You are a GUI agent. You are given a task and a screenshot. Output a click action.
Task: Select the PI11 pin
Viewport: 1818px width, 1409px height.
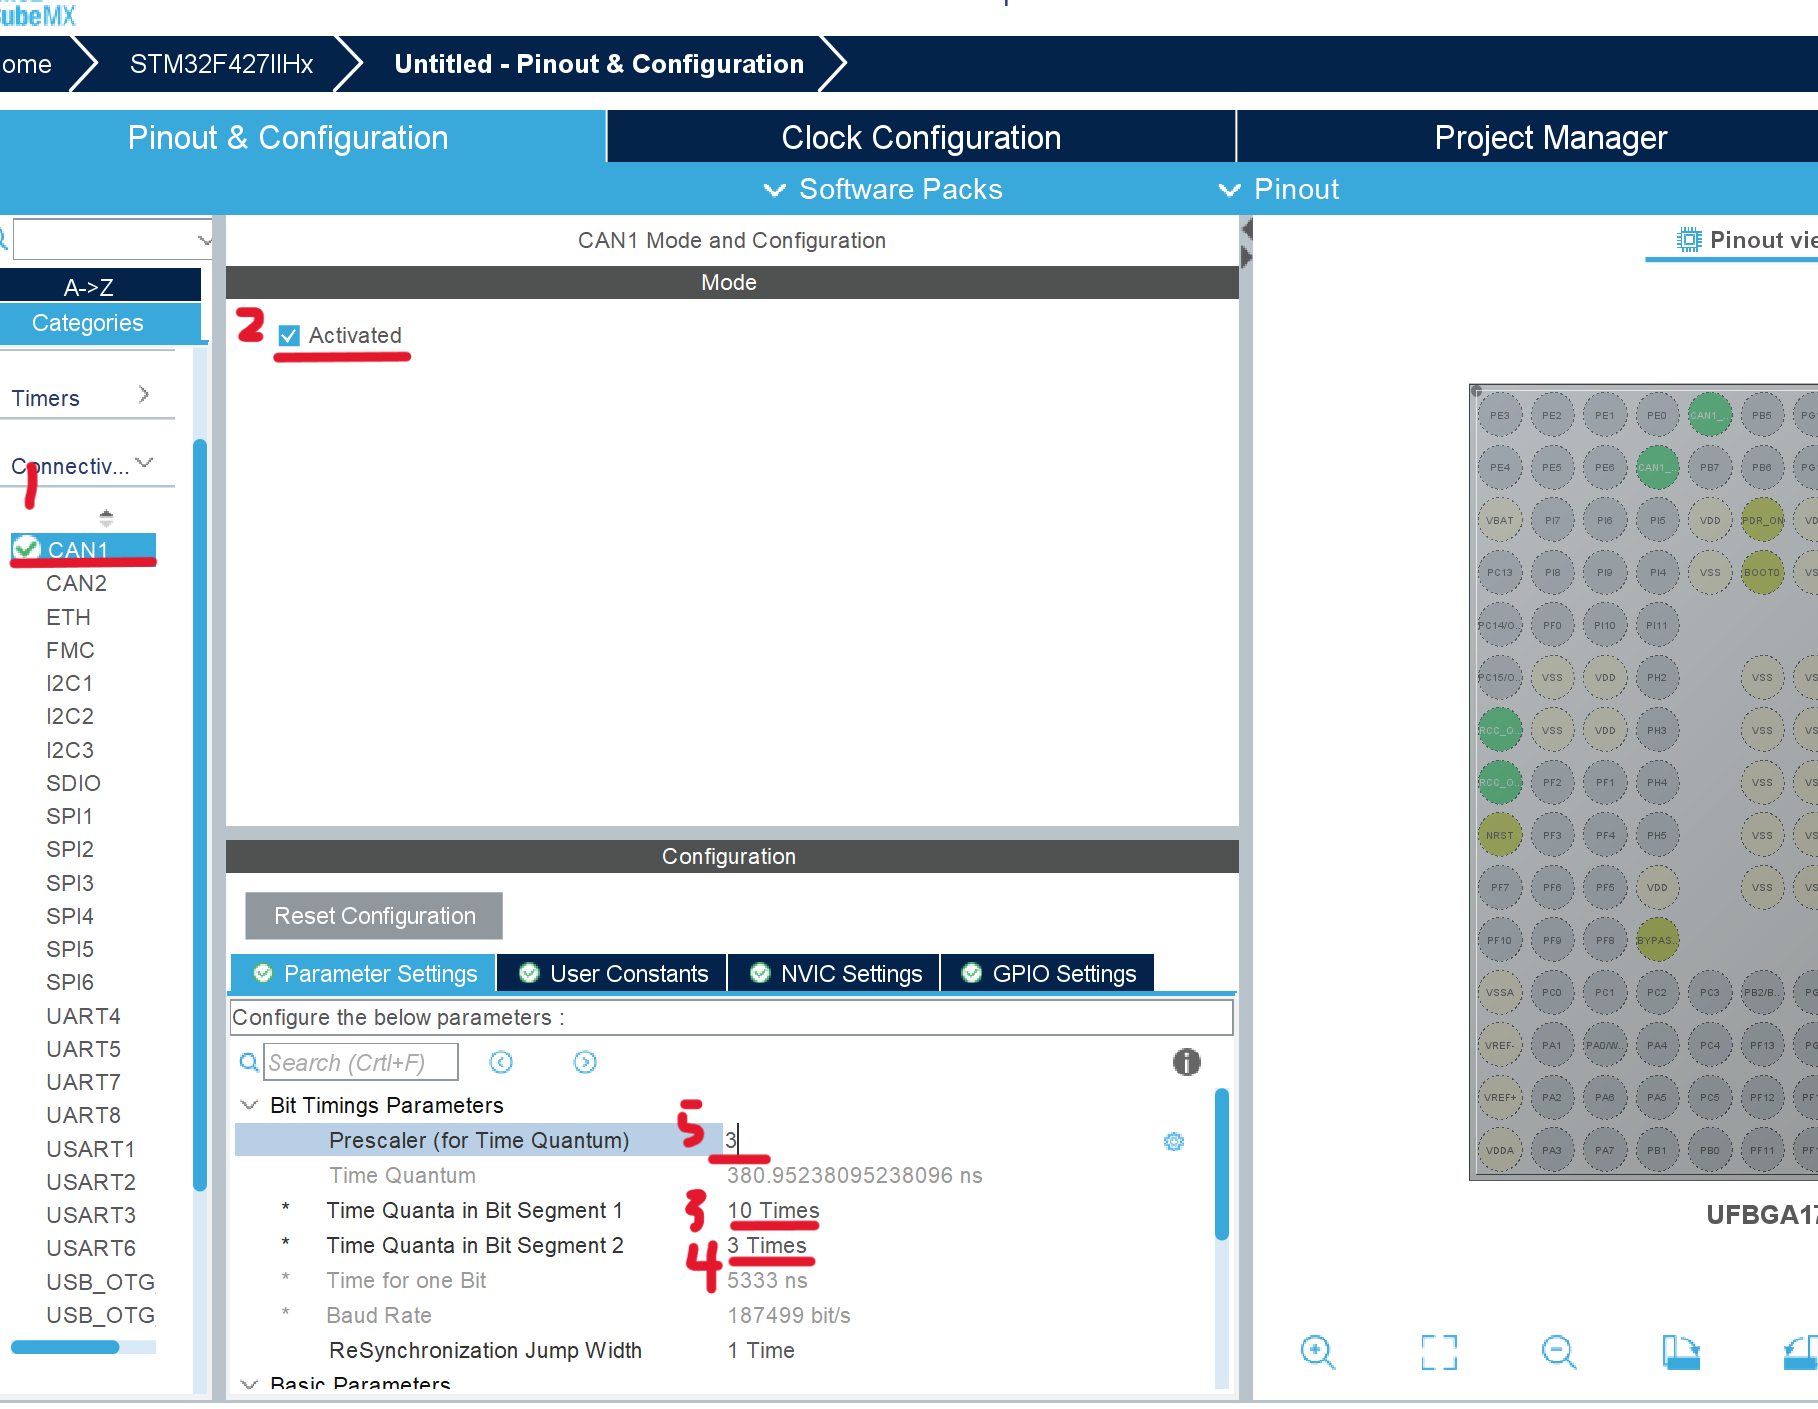1657,625
